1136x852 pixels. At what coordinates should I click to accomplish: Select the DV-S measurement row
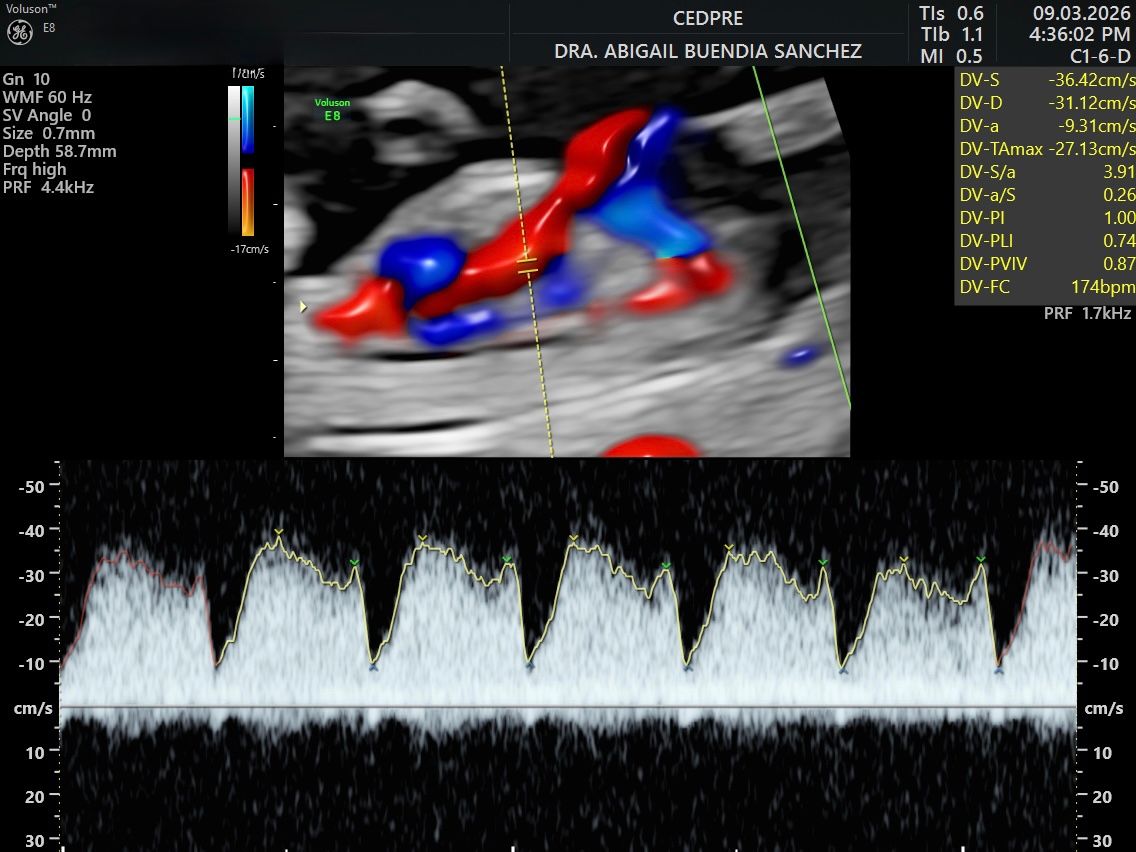tap(1046, 80)
